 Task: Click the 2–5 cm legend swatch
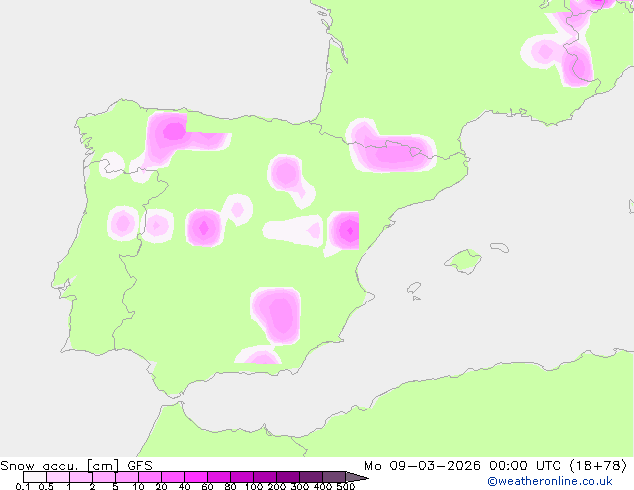[x=104, y=477]
